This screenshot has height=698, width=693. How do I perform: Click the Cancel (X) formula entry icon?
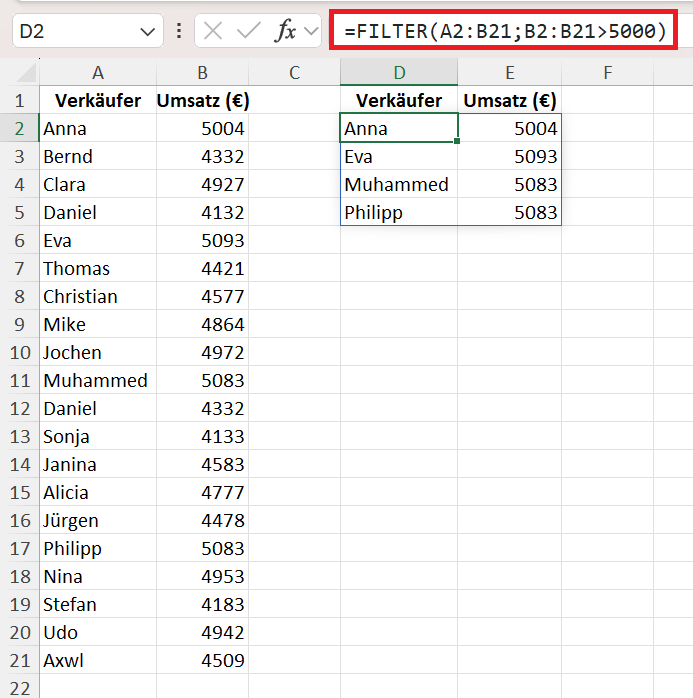(212, 31)
